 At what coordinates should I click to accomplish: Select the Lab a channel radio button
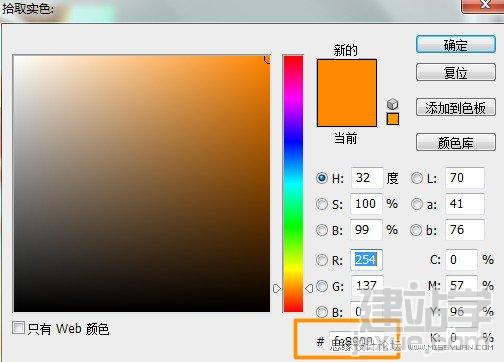point(416,204)
